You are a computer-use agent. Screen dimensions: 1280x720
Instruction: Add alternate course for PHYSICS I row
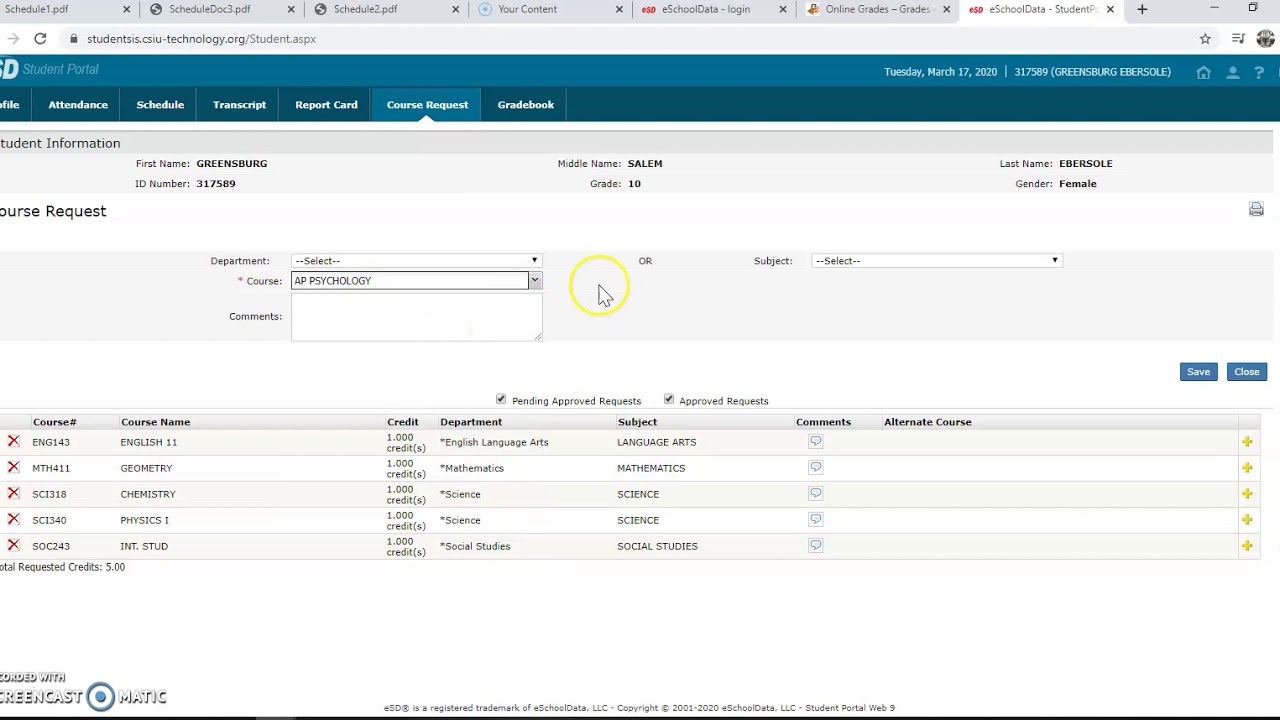[x=1247, y=520]
